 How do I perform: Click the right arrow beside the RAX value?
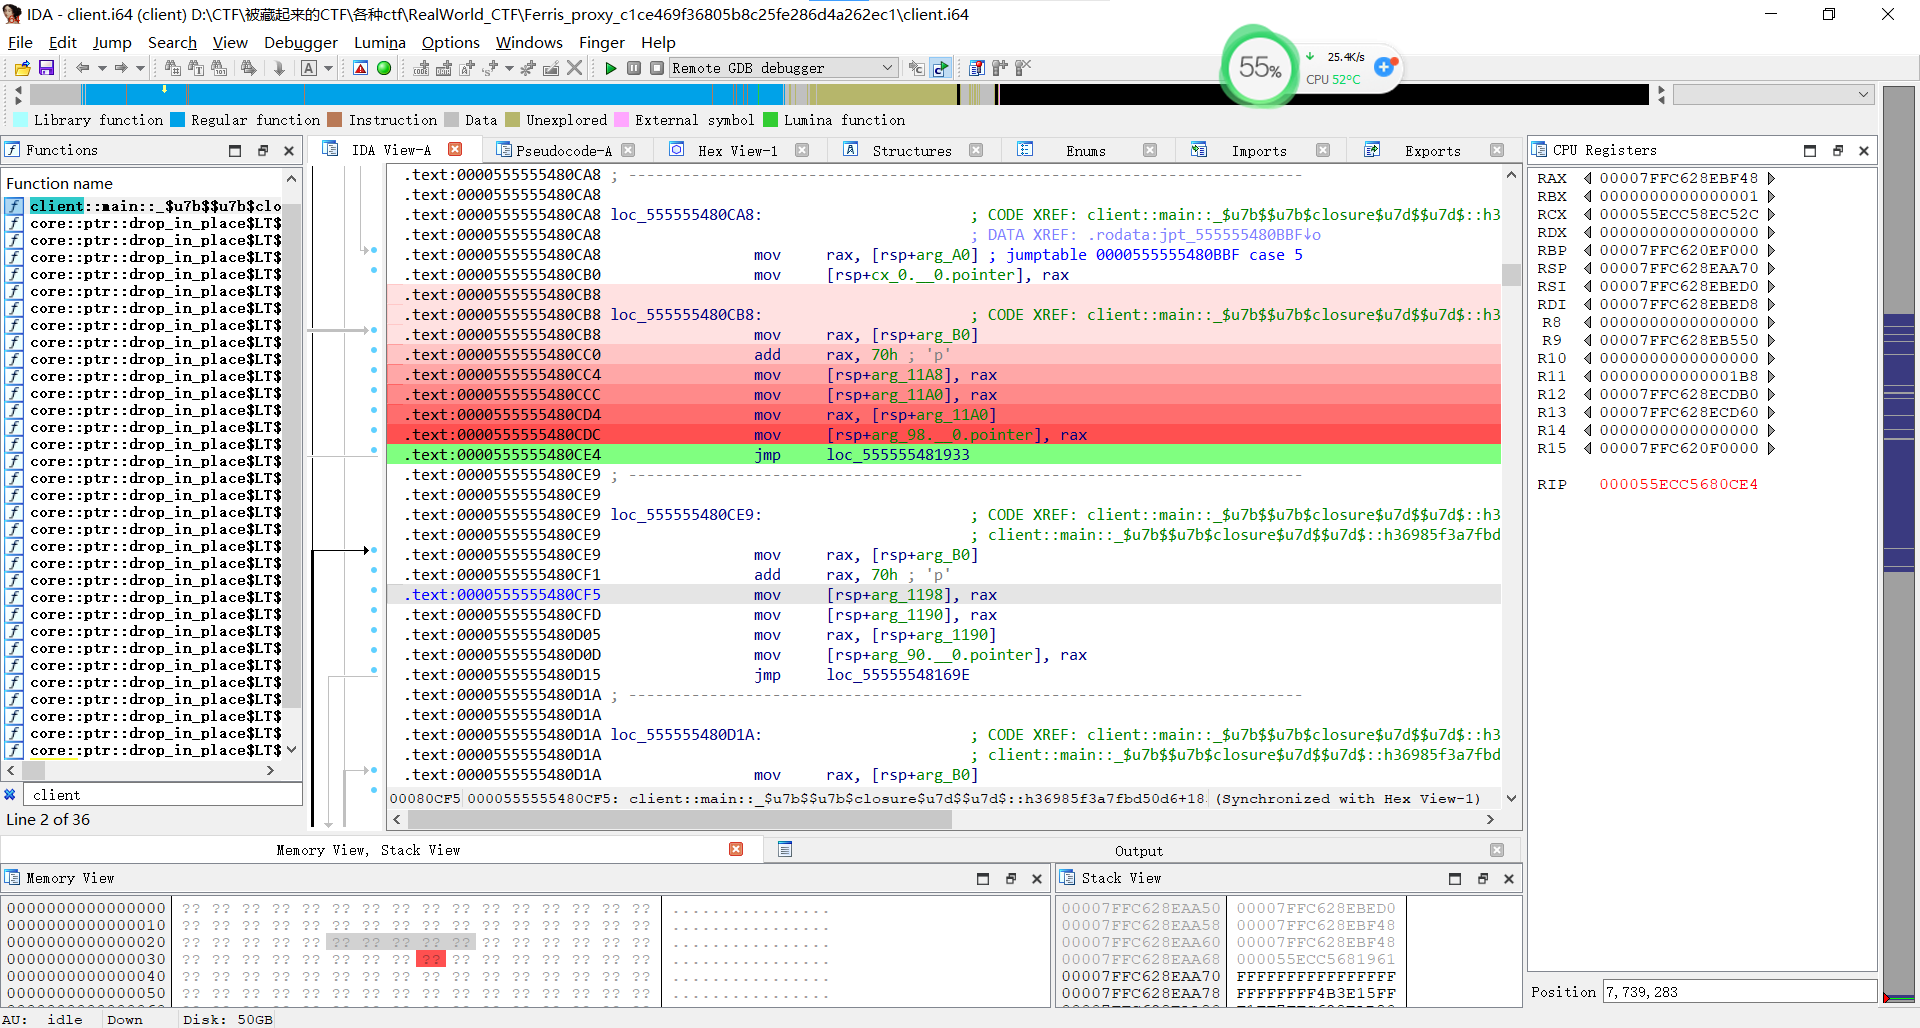pyautogui.click(x=1771, y=179)
